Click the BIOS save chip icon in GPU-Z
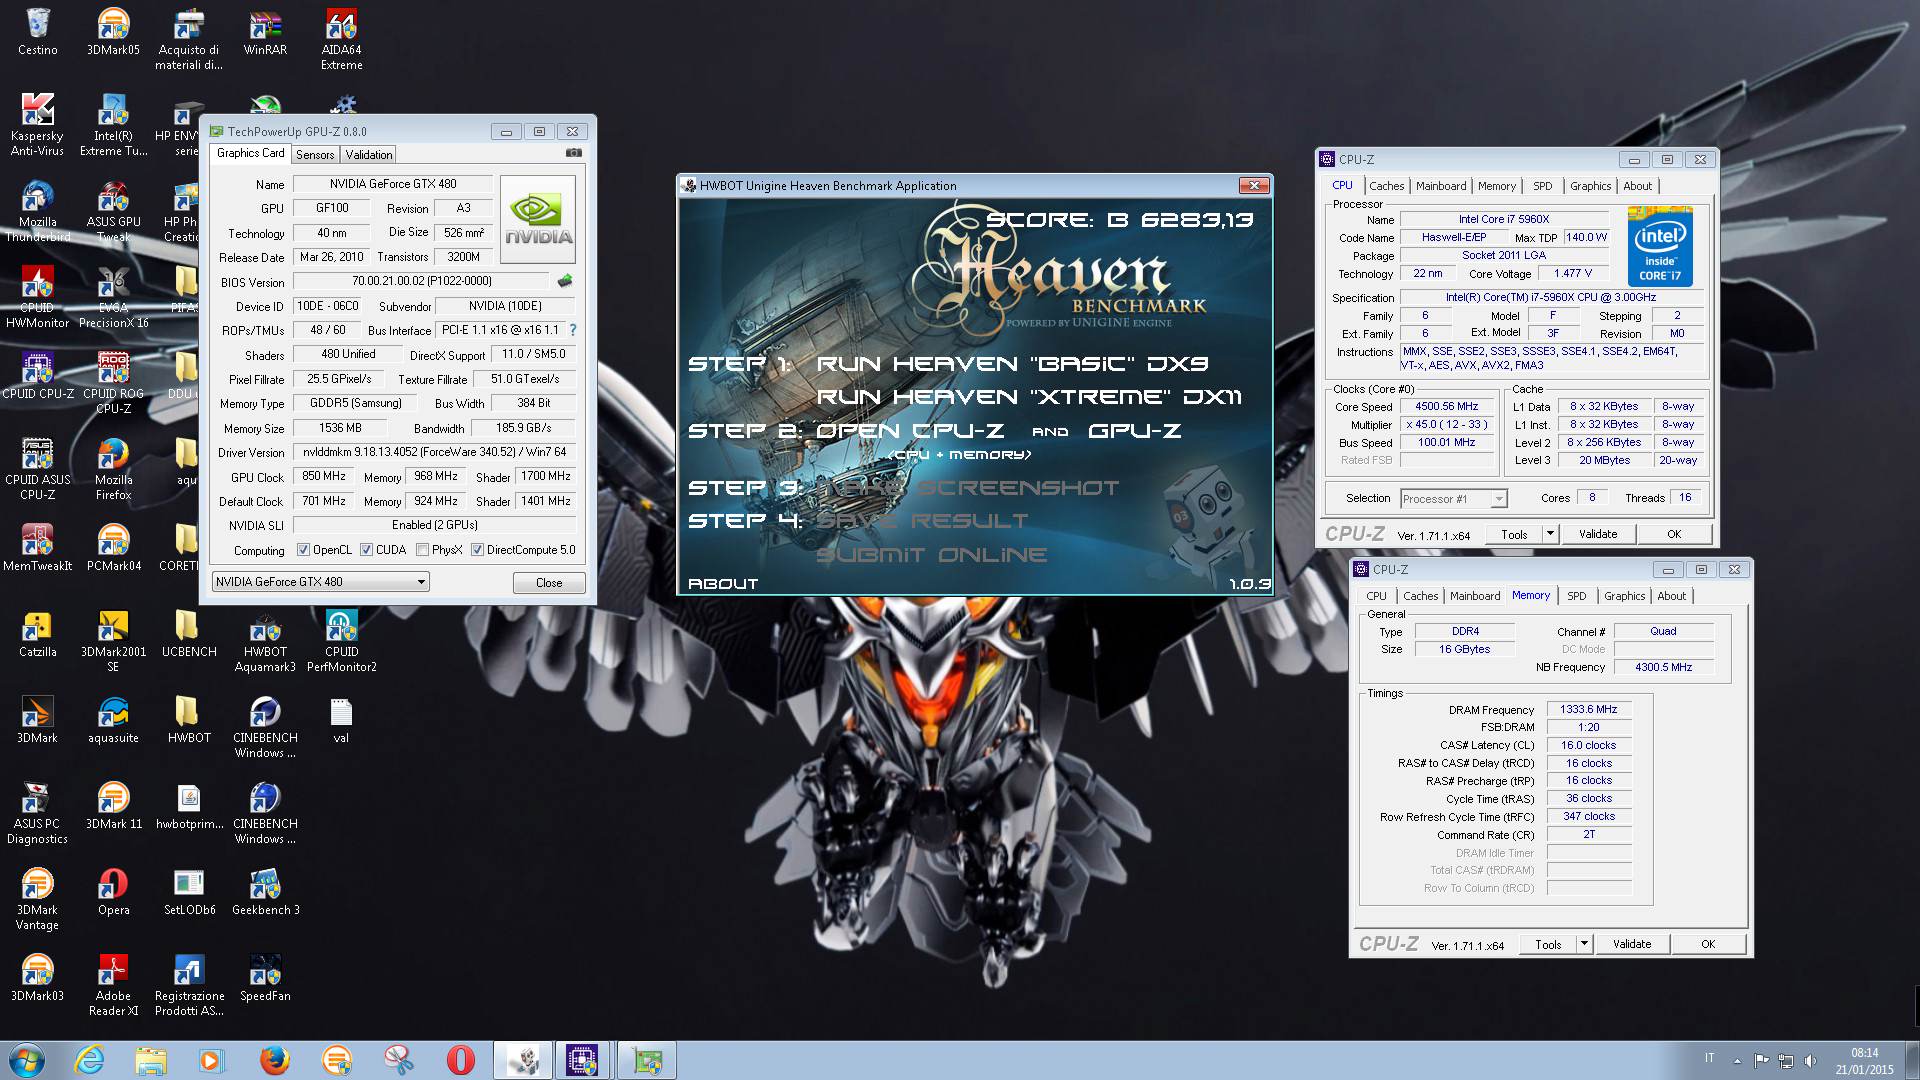1920x1080 pixels. [565, 281]
